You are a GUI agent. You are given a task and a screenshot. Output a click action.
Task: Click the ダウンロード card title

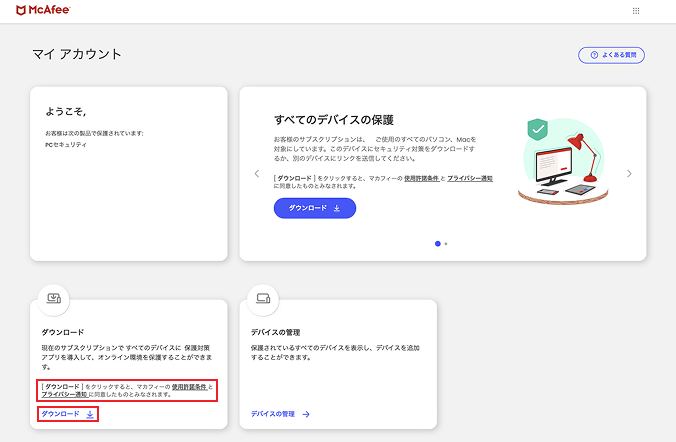point(63,332)
